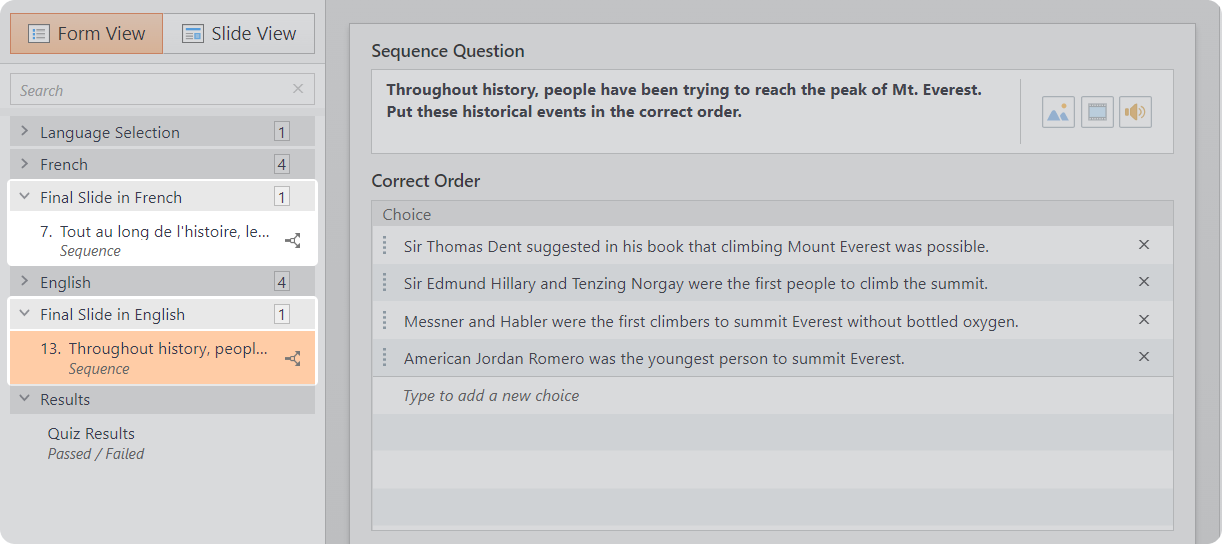Image resolution: width=1222 pixels, height=544 pixels.
Task: Select the Form View tab
Action: [87, 34]
